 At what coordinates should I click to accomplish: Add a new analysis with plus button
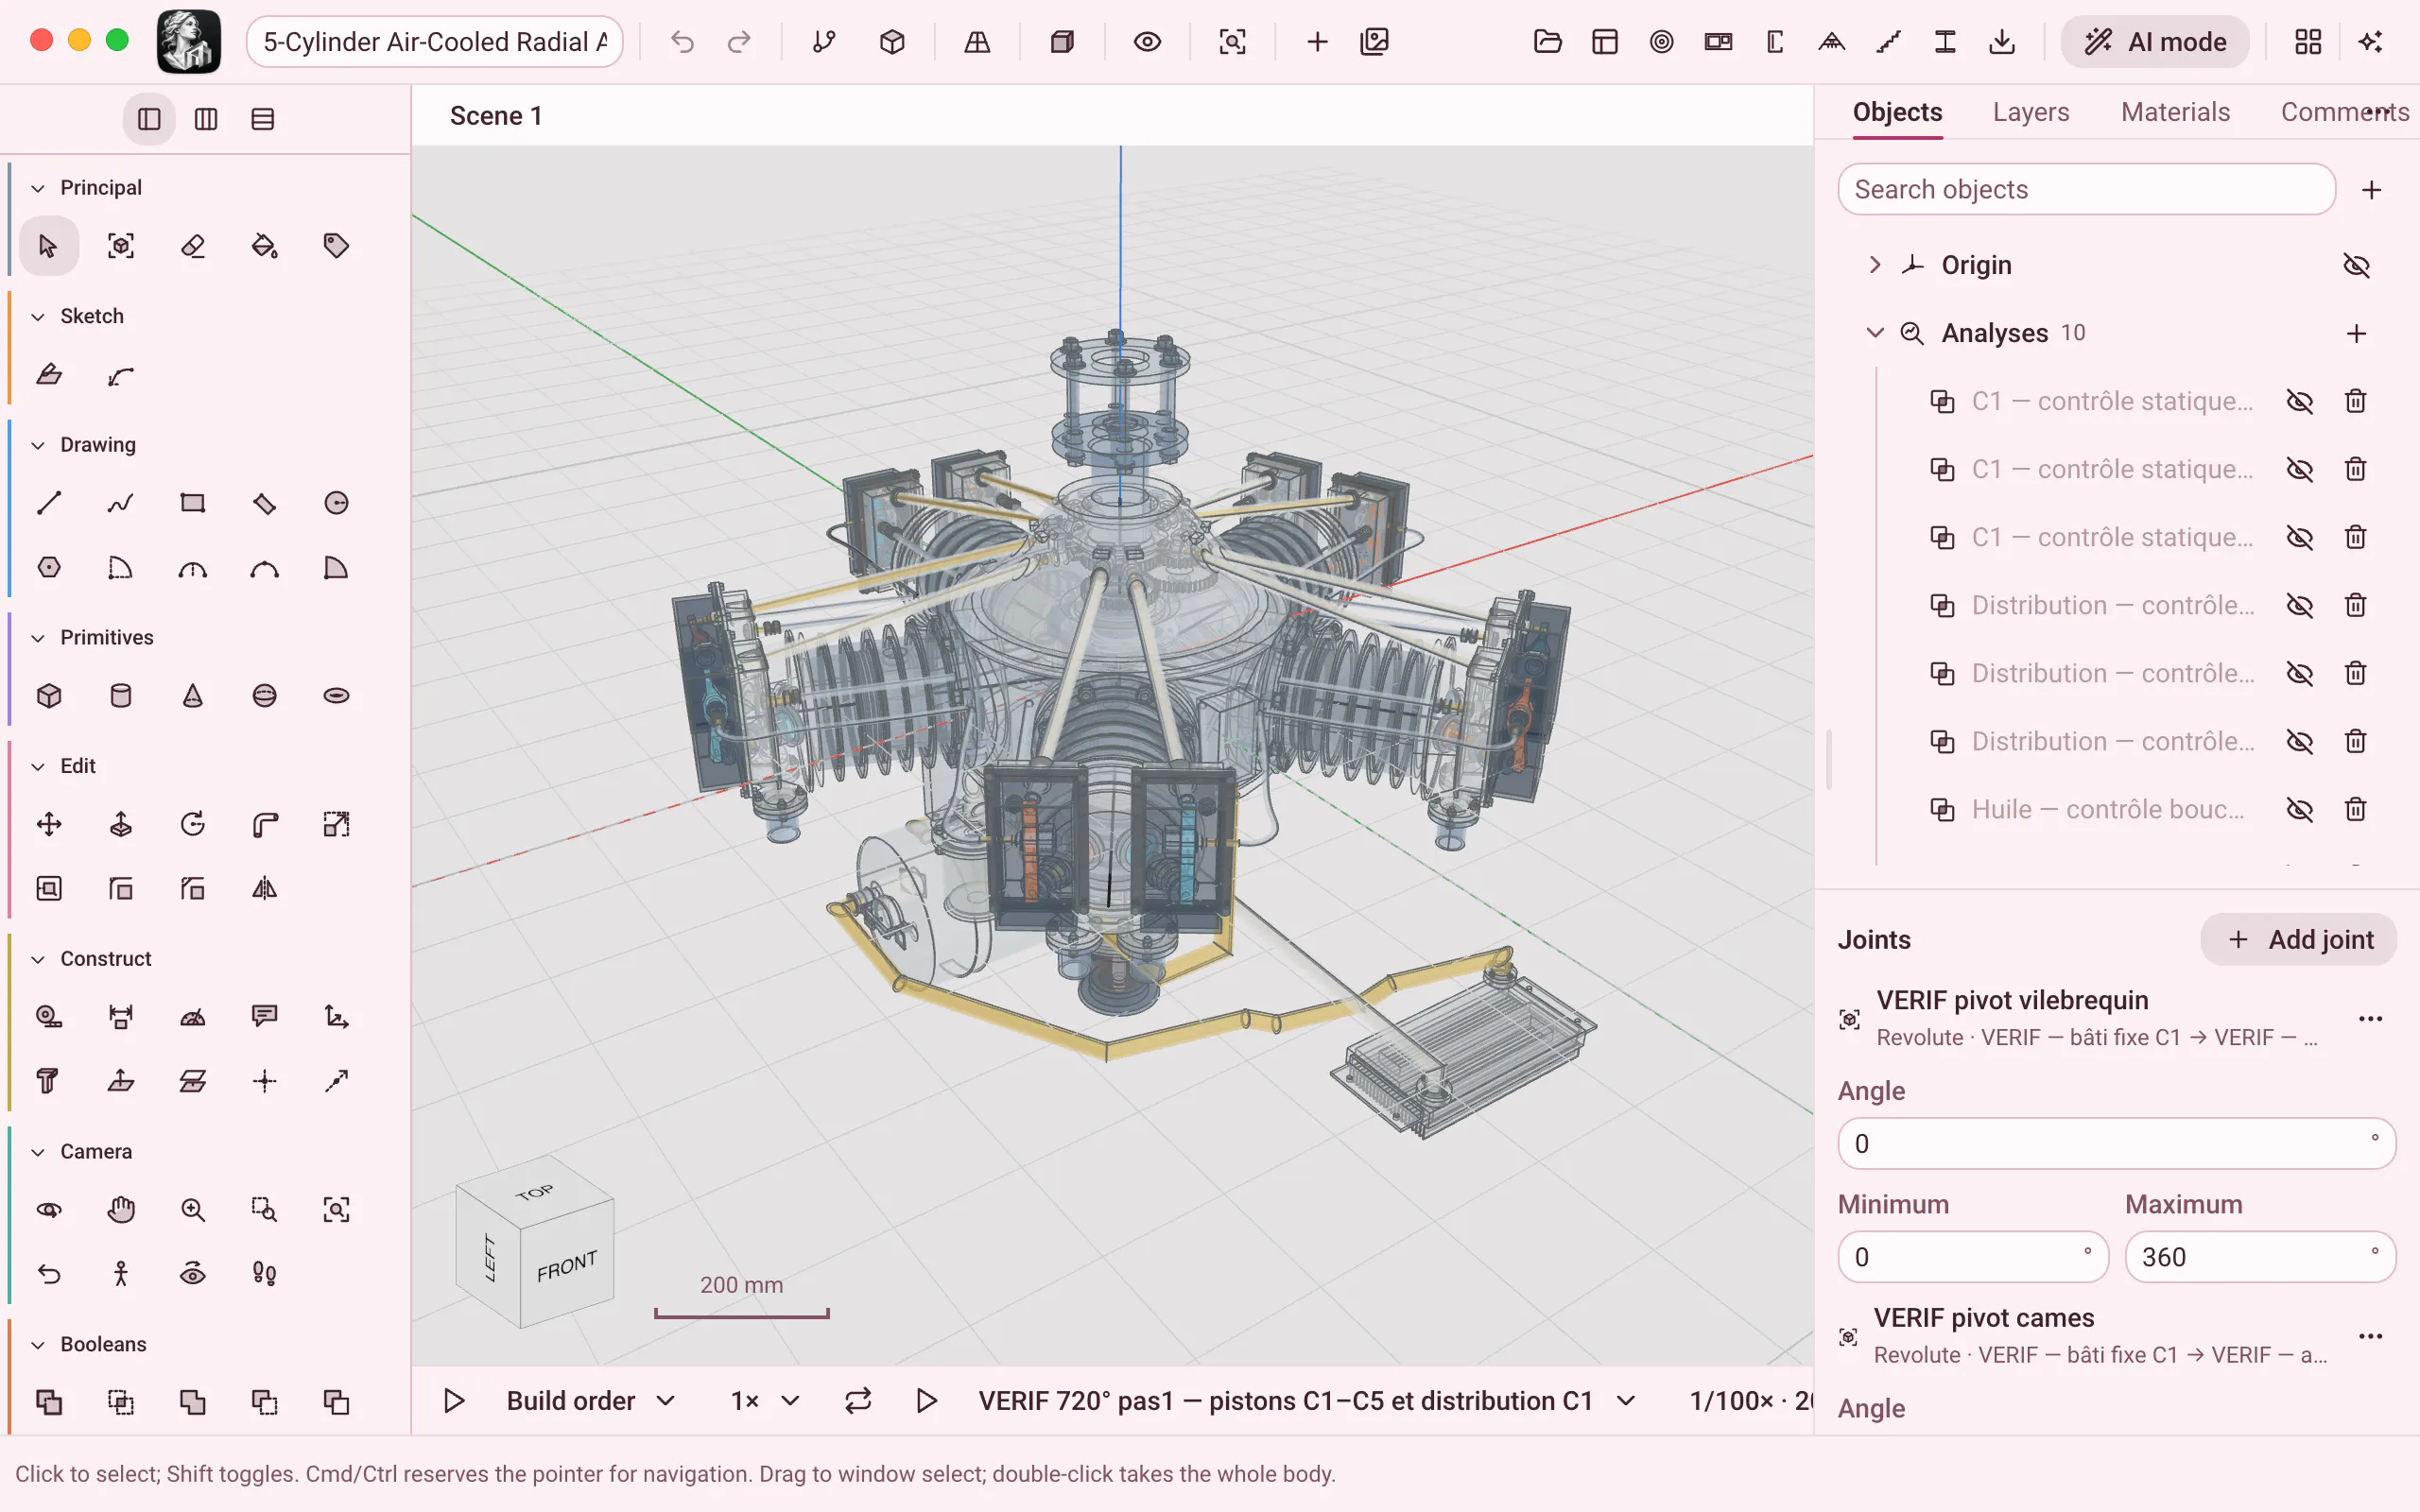(x=2356, y=333)
